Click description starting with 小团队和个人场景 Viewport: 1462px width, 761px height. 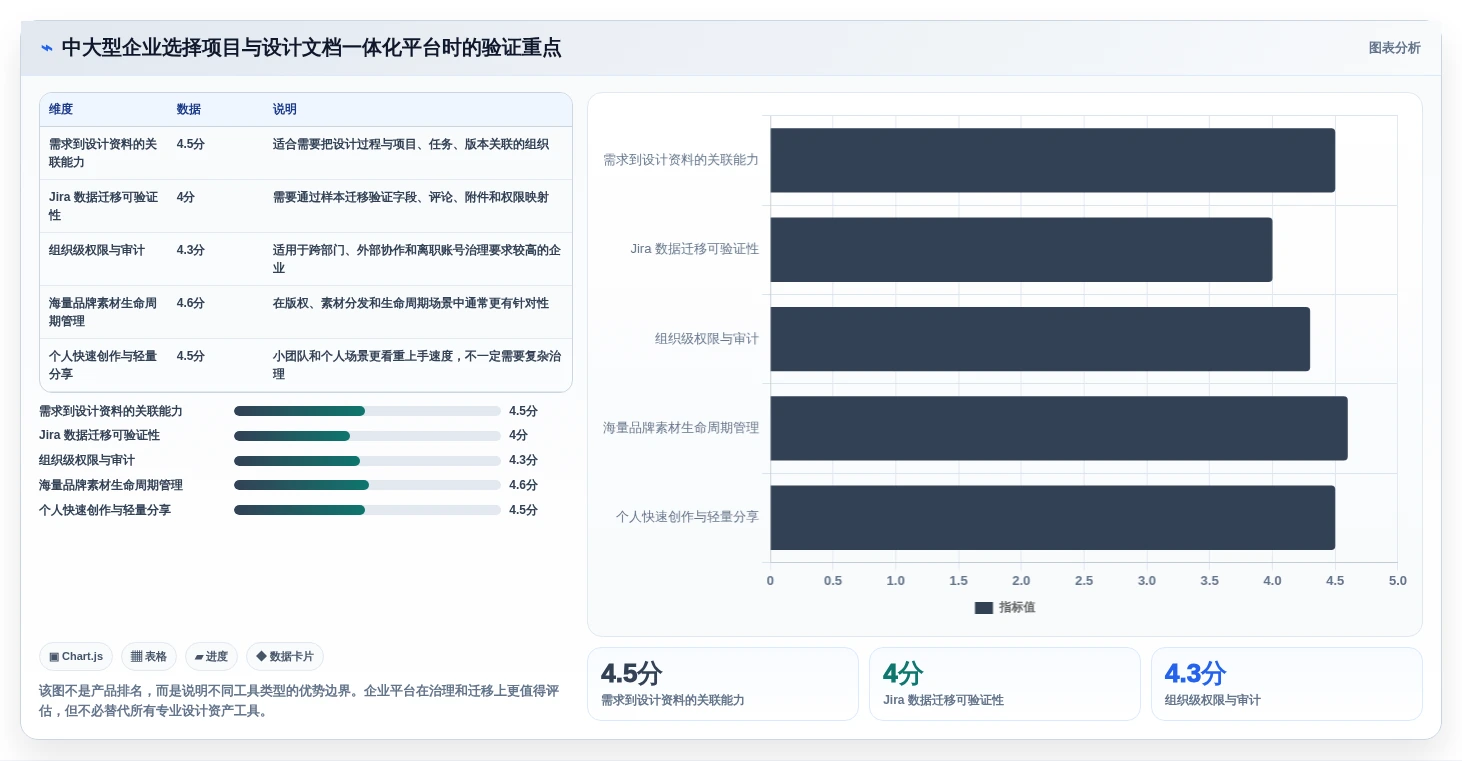(x=417, y=365)
